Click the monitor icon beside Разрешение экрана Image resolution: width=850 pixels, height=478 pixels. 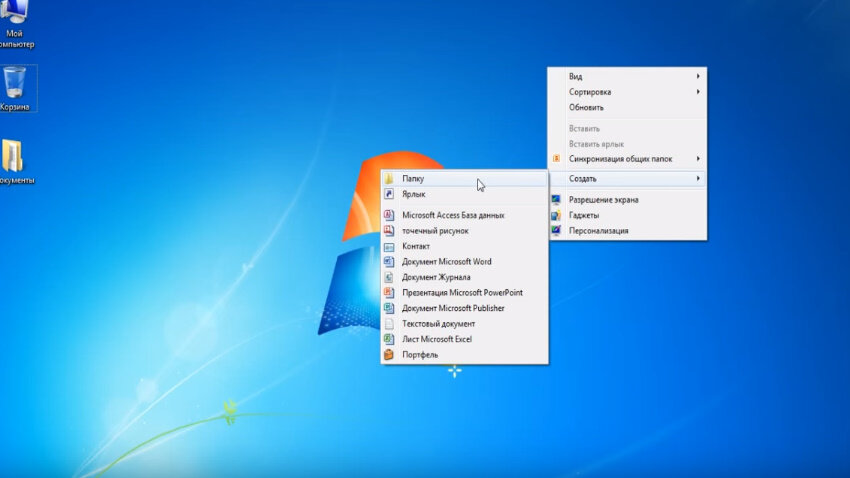[x=556, y=199]
